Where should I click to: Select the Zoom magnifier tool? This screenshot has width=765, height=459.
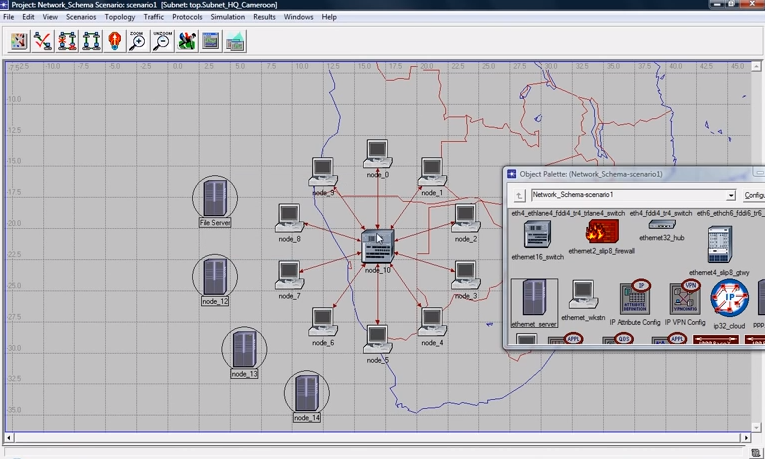(x=138, y=40)
